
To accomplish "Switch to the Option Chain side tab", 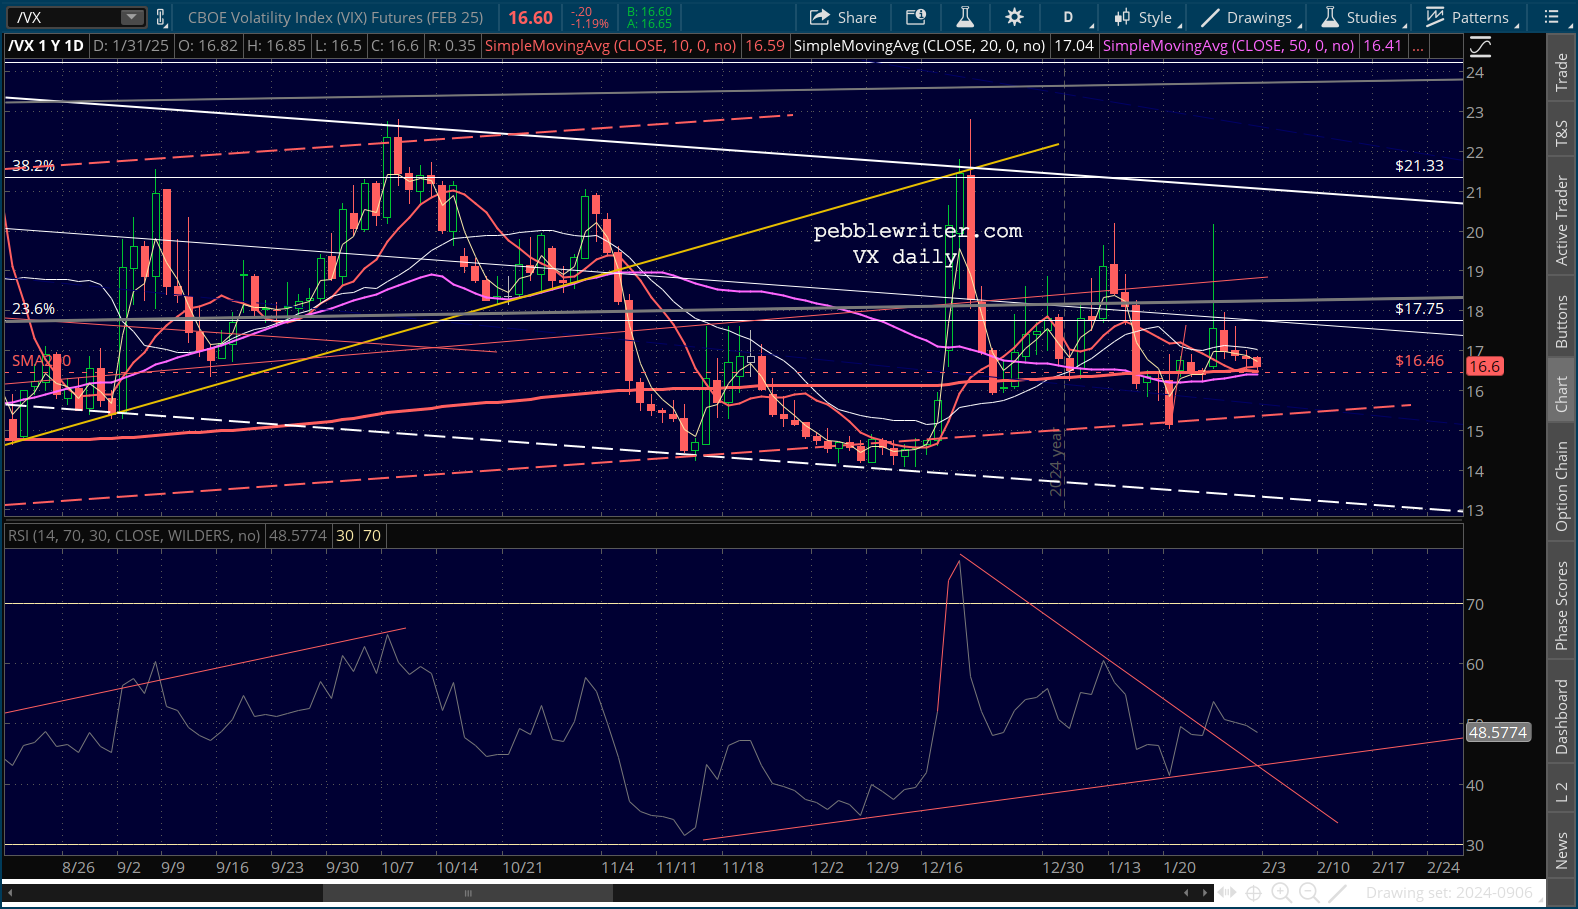I will 1561,486.
